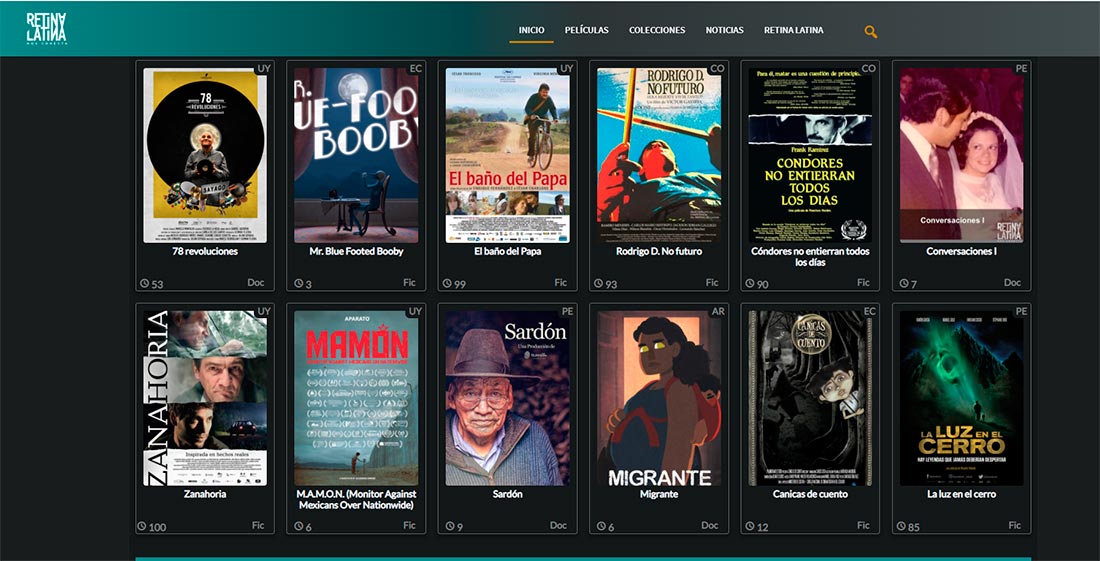Image resolution: width=1100 pixels, height=561 pixels.
Task: Open the M.A.M.O.N. movie title link
Action: tap(356, 499)
